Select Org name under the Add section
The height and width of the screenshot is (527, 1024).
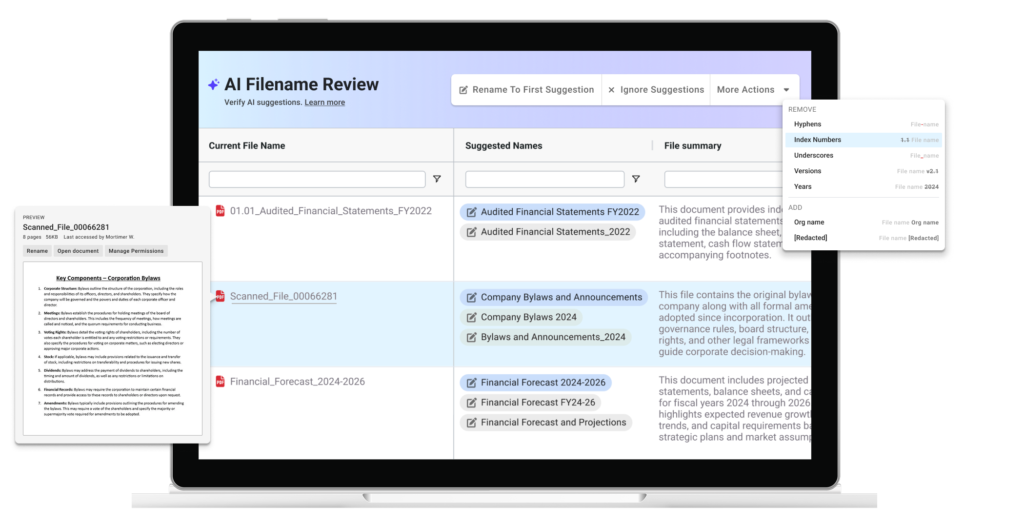809,221
